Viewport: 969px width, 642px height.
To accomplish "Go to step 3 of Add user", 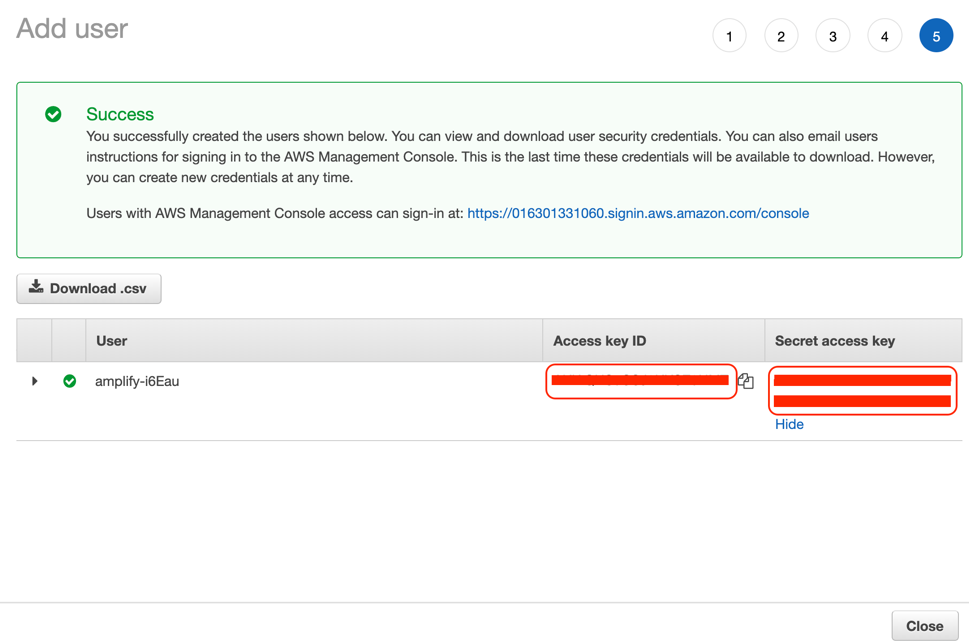I will [x=833, y=36].
